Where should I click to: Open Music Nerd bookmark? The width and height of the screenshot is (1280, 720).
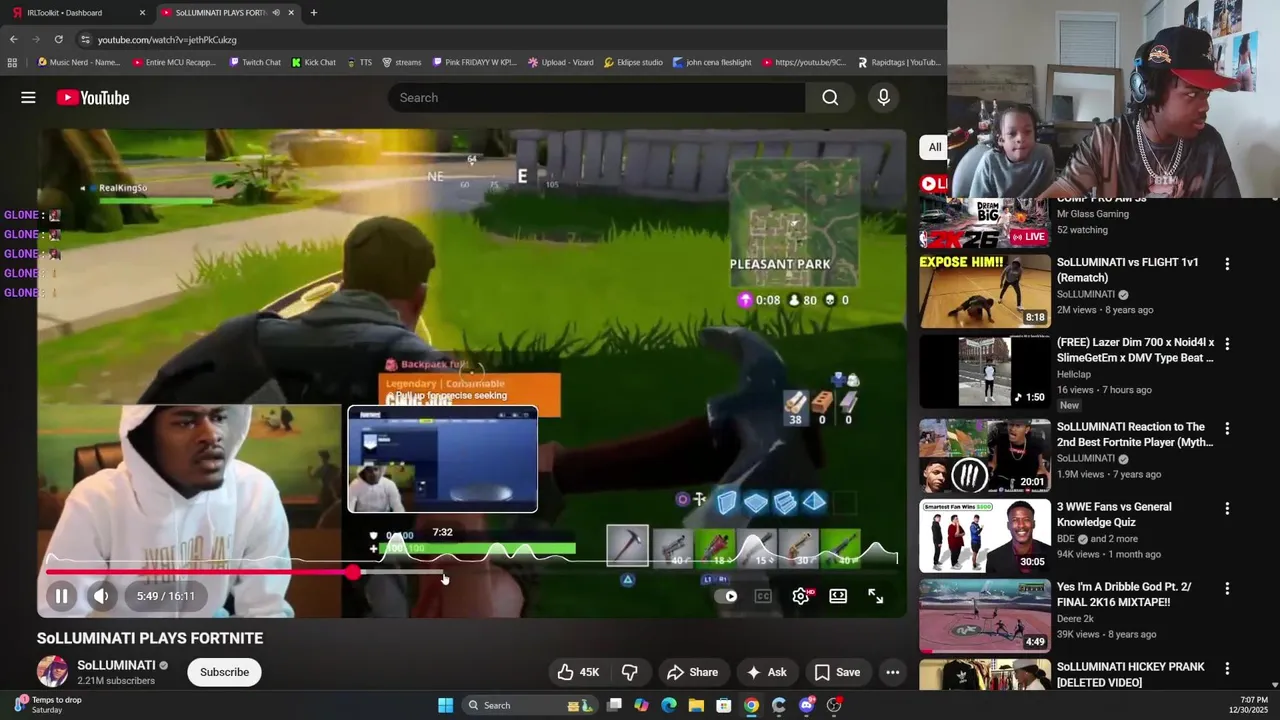(79, 62)
